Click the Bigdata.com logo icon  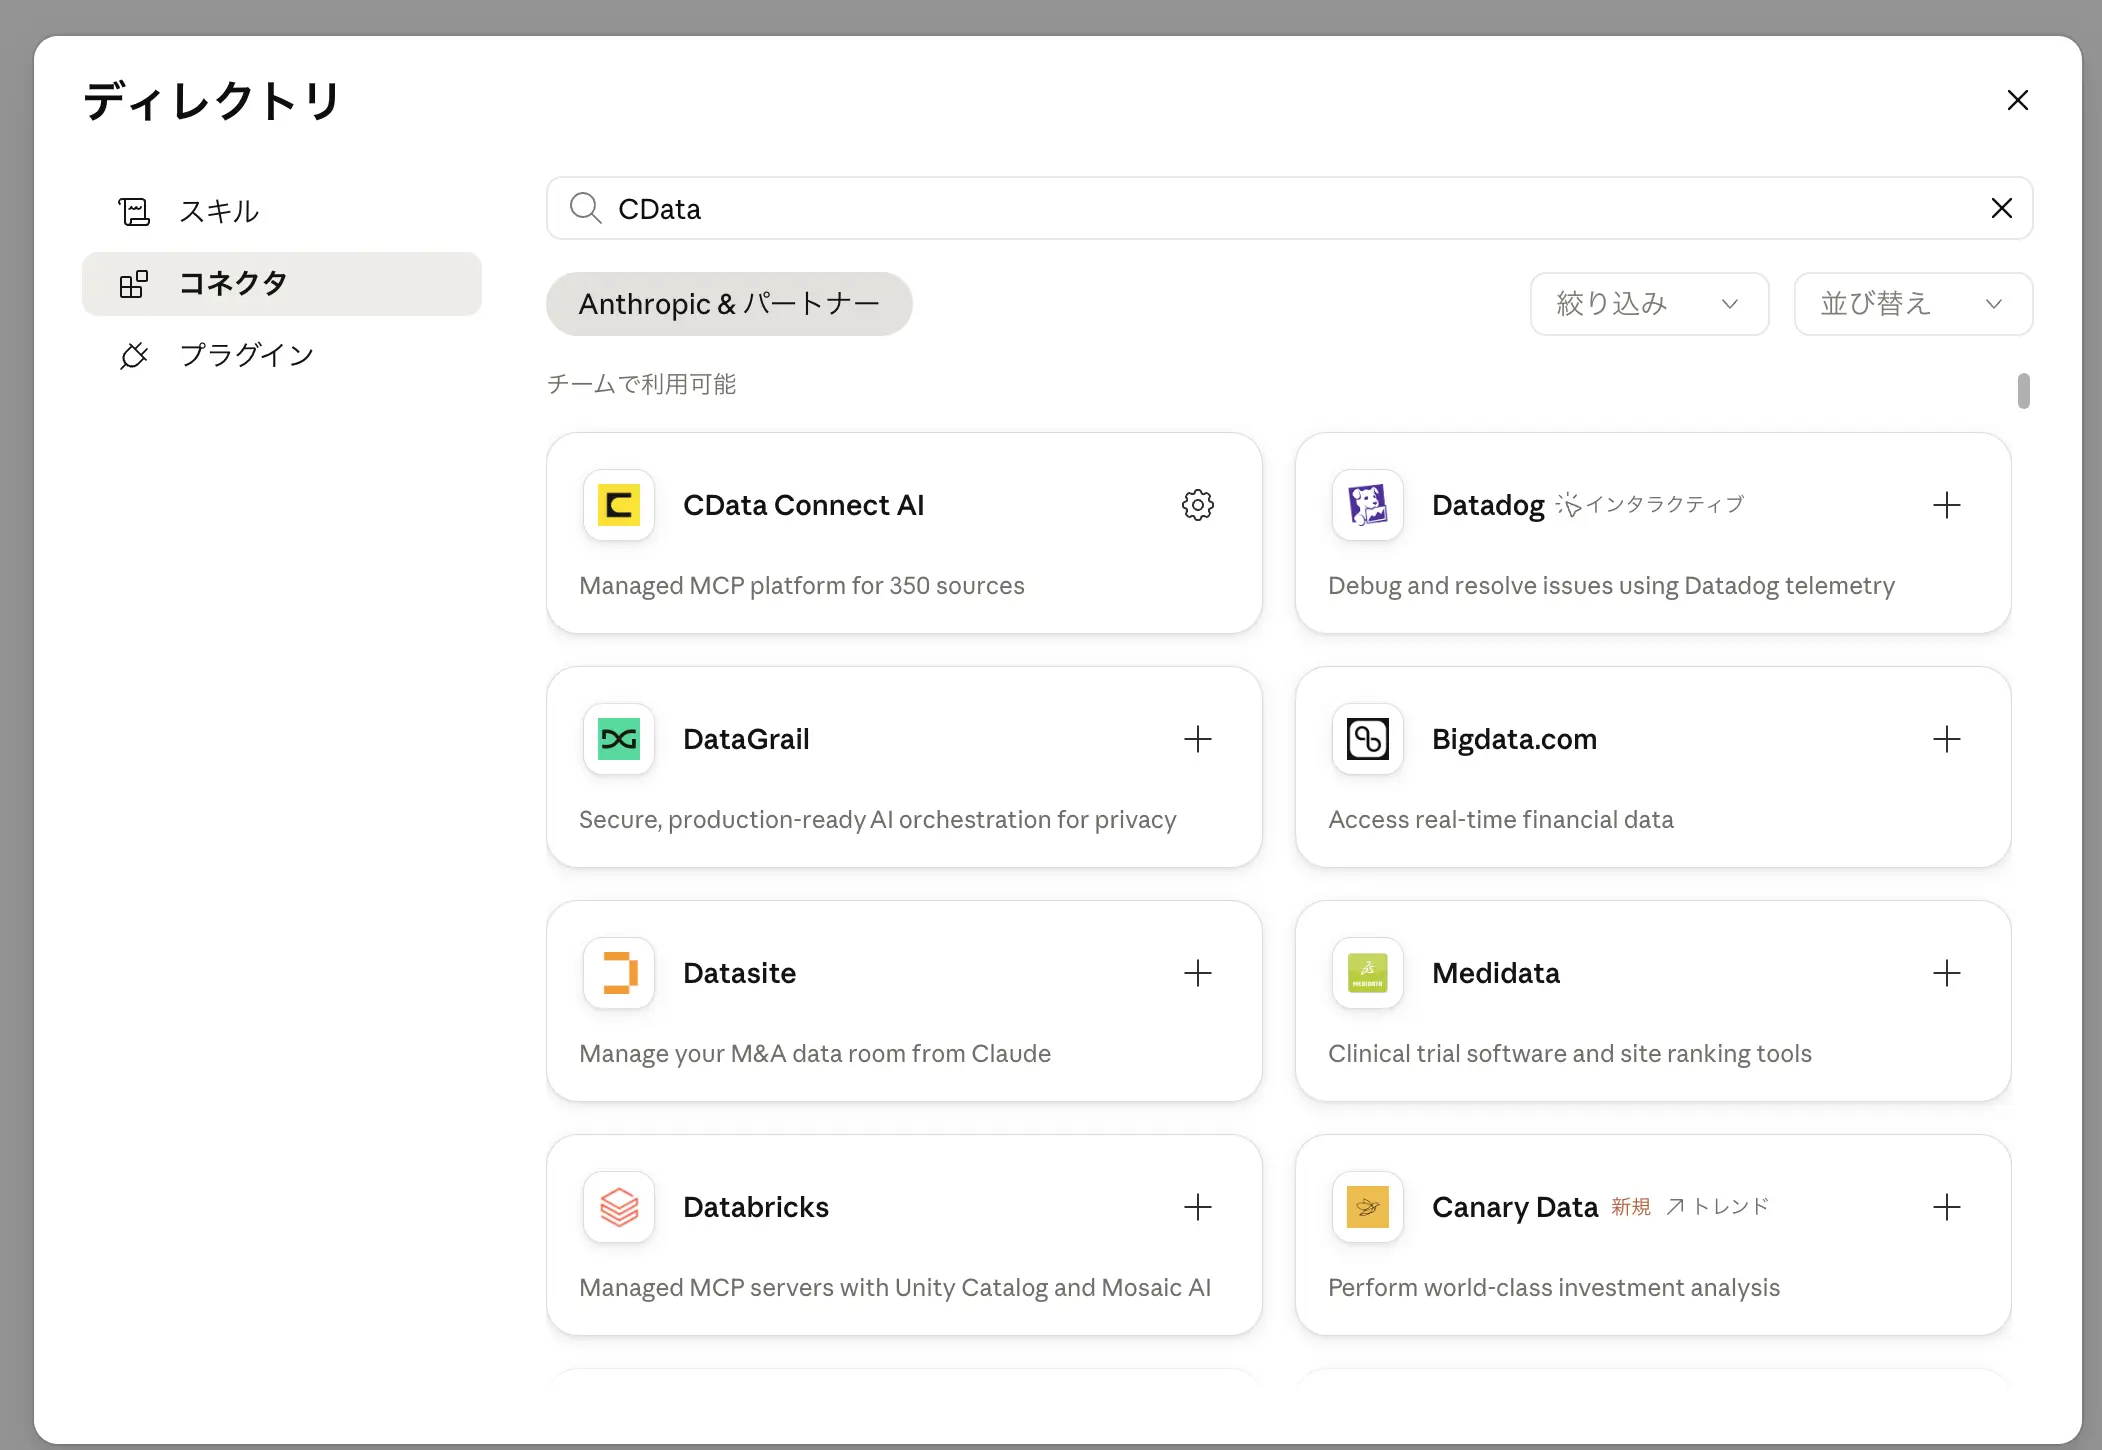click(1368, 739)
